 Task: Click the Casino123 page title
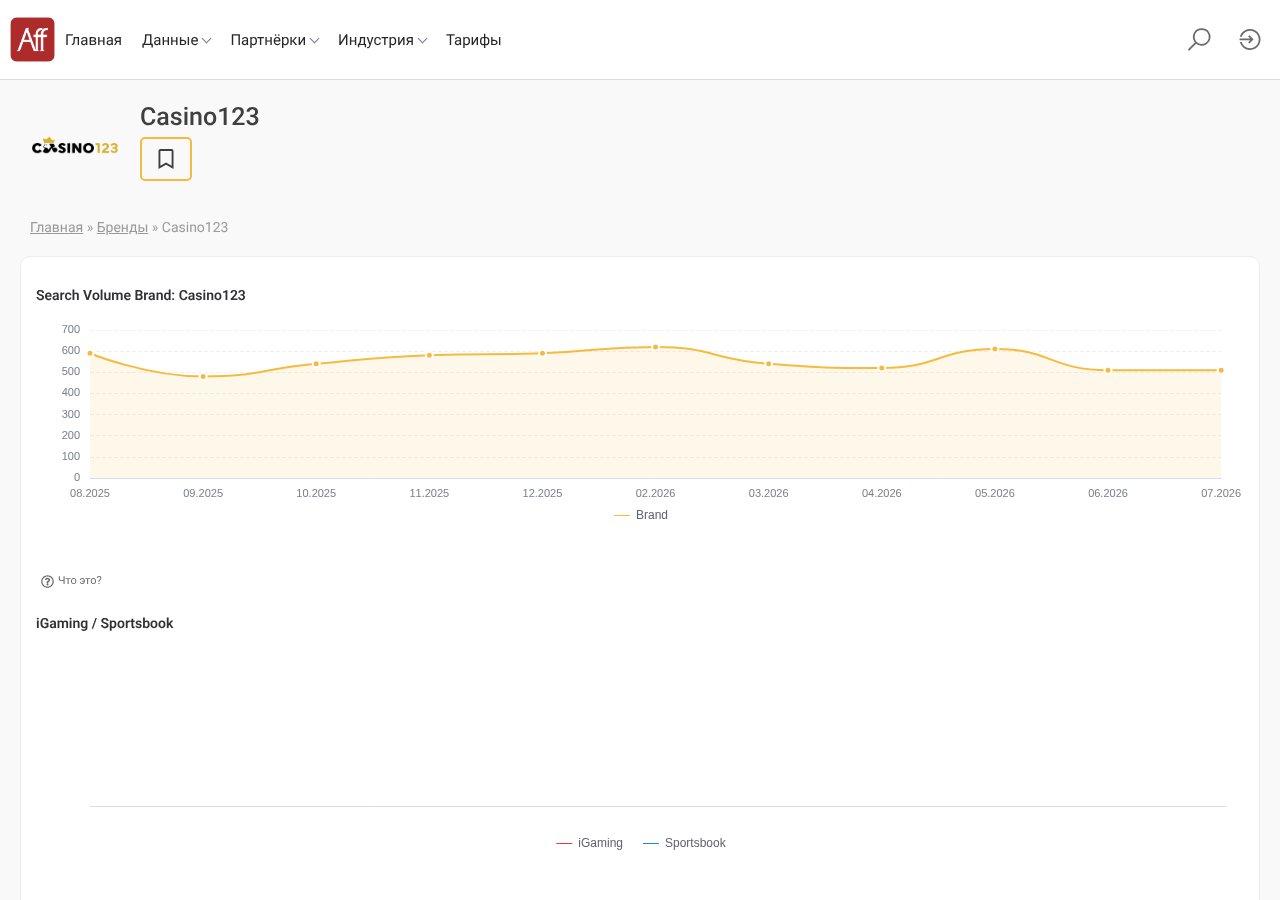point(200,117)
